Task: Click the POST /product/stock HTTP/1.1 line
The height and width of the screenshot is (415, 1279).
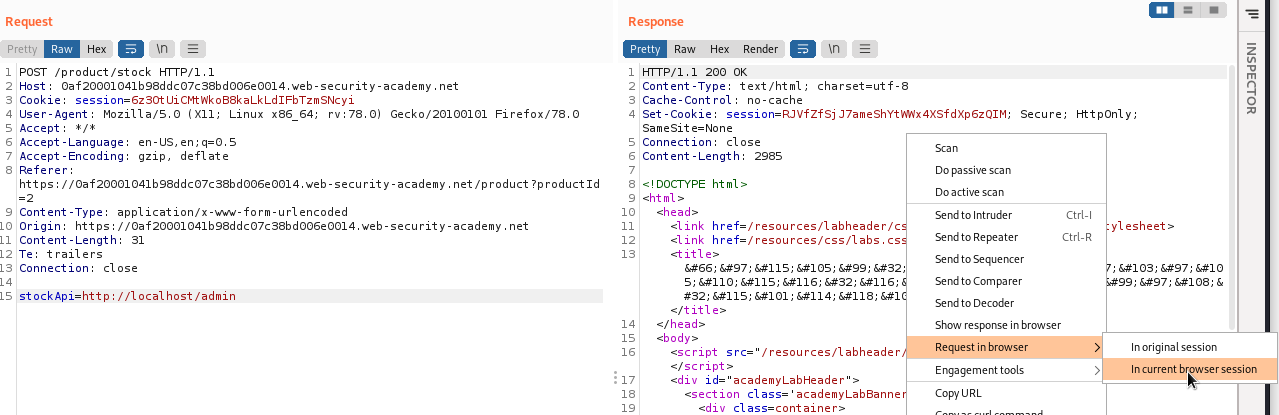Action: click(x=117, y=72)
